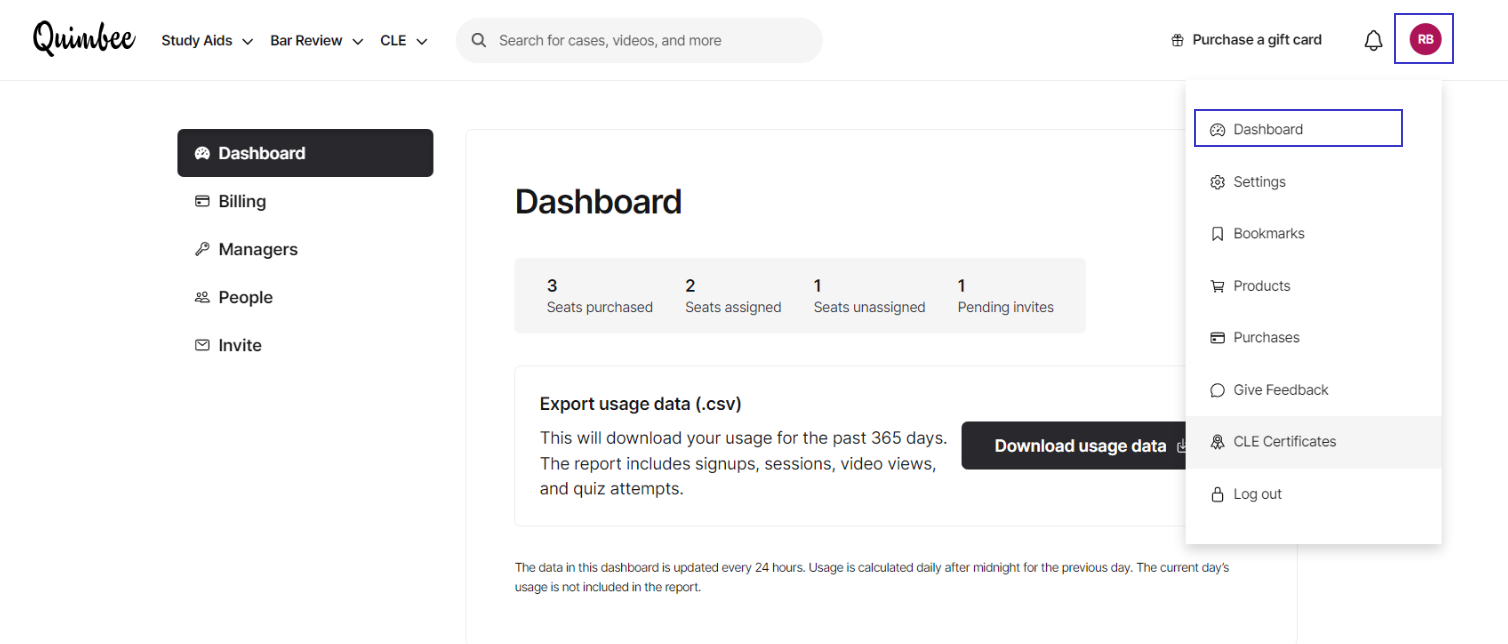Focus the search for cases field
Screen dimensions: 1508x644
(x=639, y=41)
